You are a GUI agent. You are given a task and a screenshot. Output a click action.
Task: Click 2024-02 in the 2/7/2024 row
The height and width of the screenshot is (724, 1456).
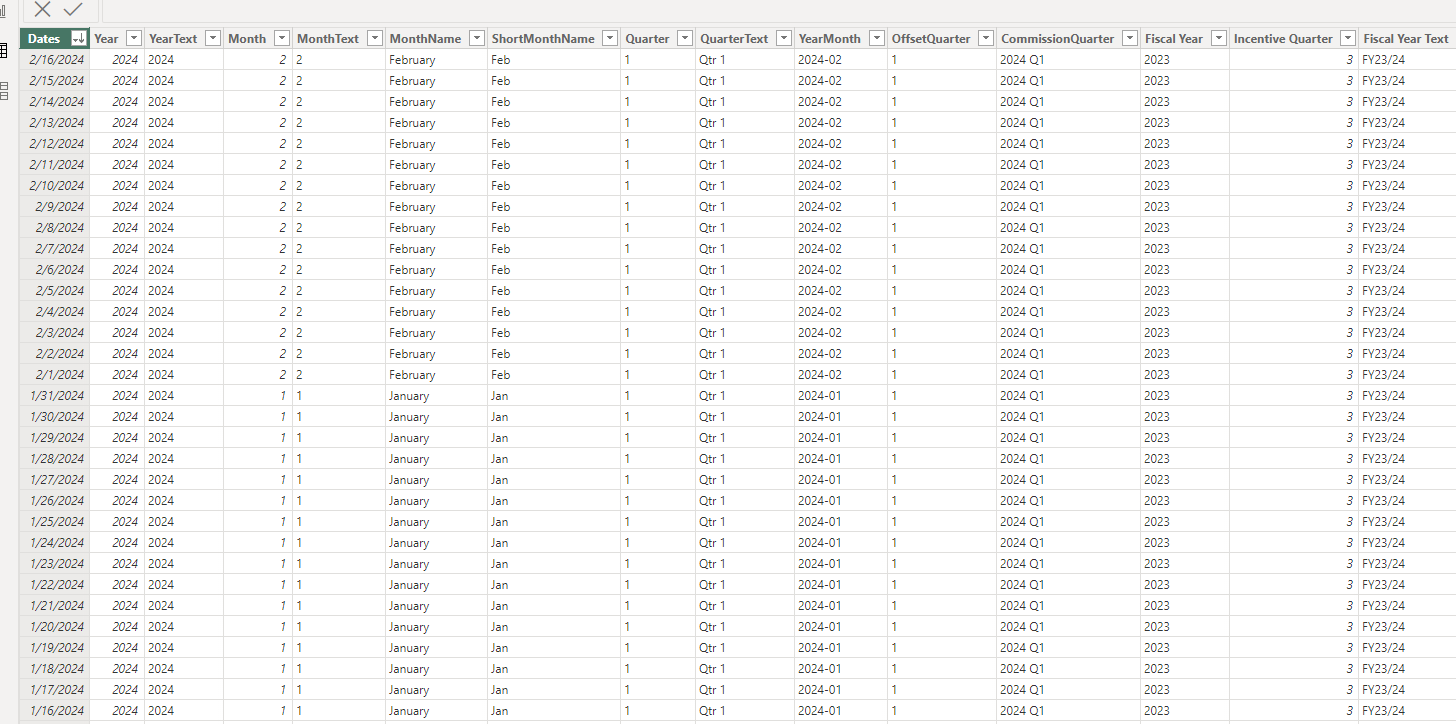click(820, 249)
